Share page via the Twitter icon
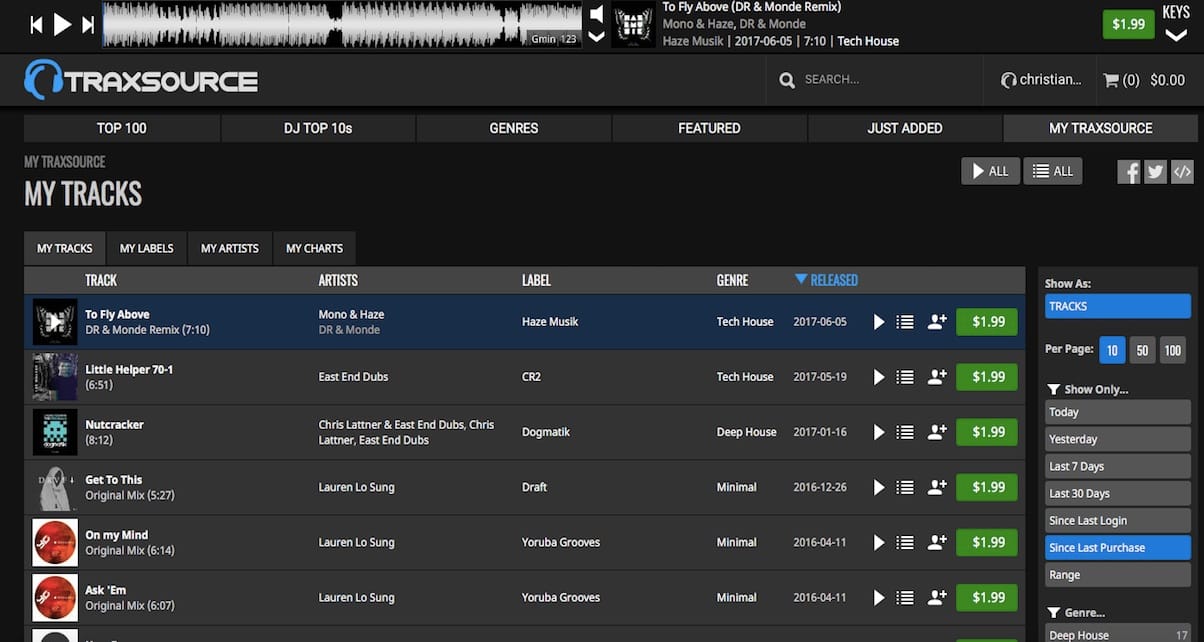This screenshot has width=1204, height=642. coord(1155,171)
